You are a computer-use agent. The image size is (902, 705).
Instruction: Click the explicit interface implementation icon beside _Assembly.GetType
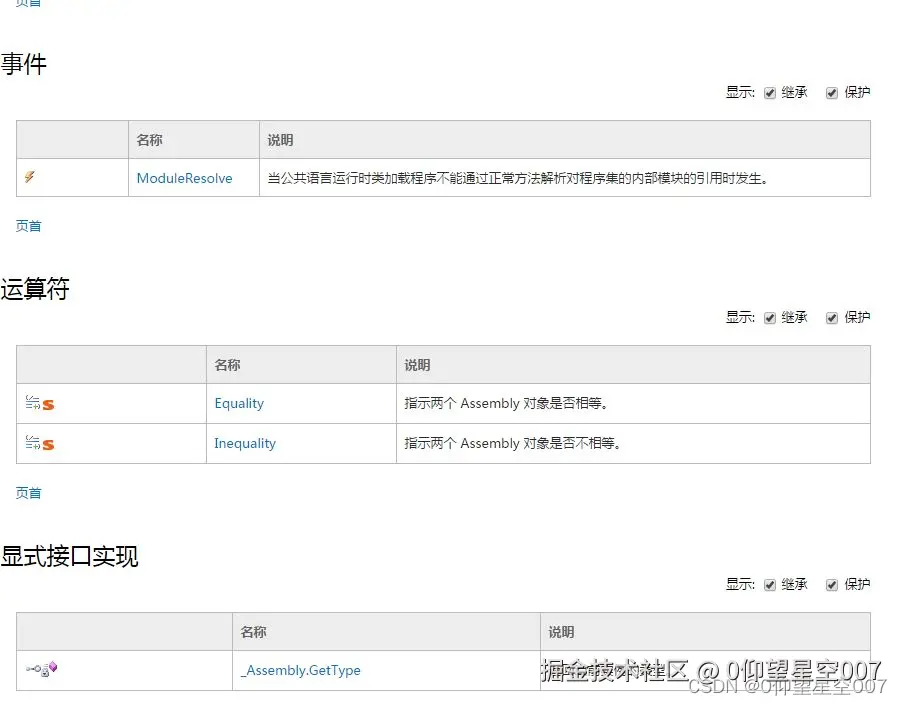tap(41, 671)
